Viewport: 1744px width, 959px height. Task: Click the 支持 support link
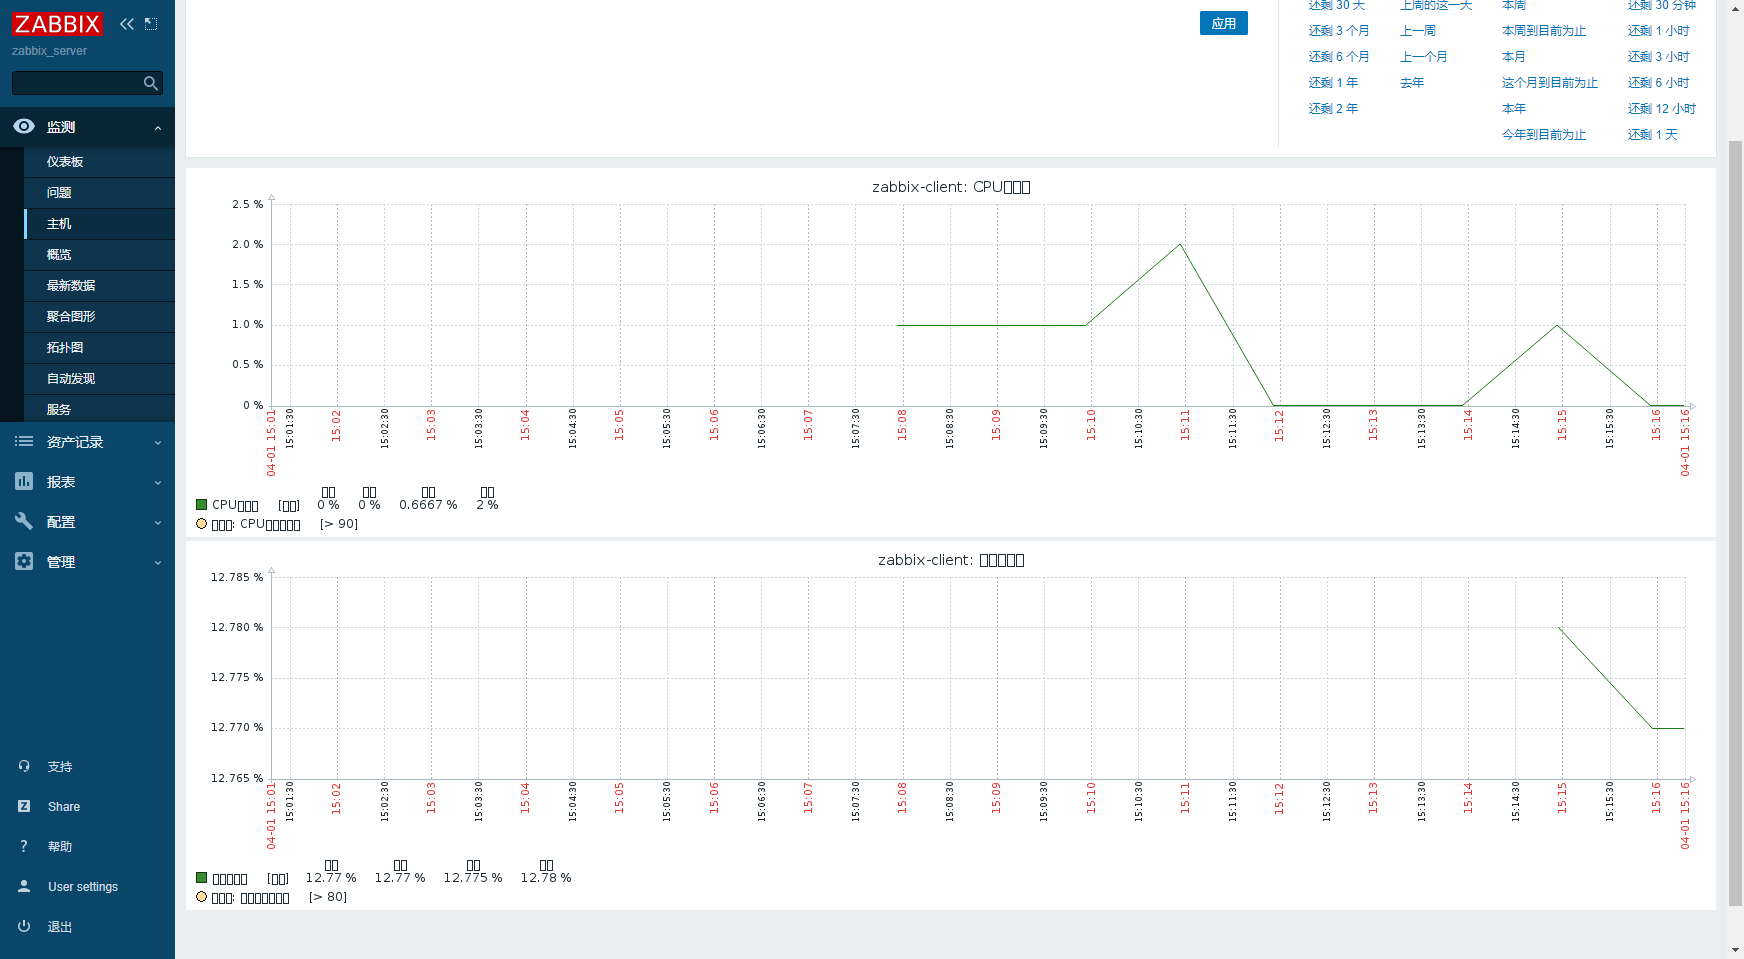[60, 767]
